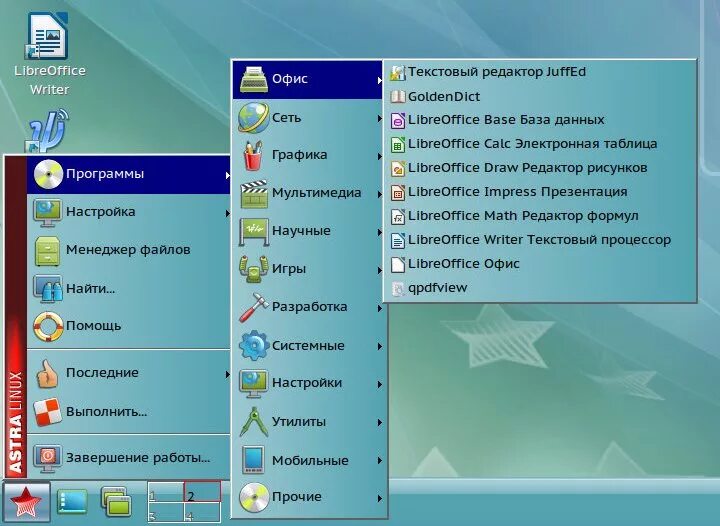Open the window switcher taskbar icon

coord(116,501)
